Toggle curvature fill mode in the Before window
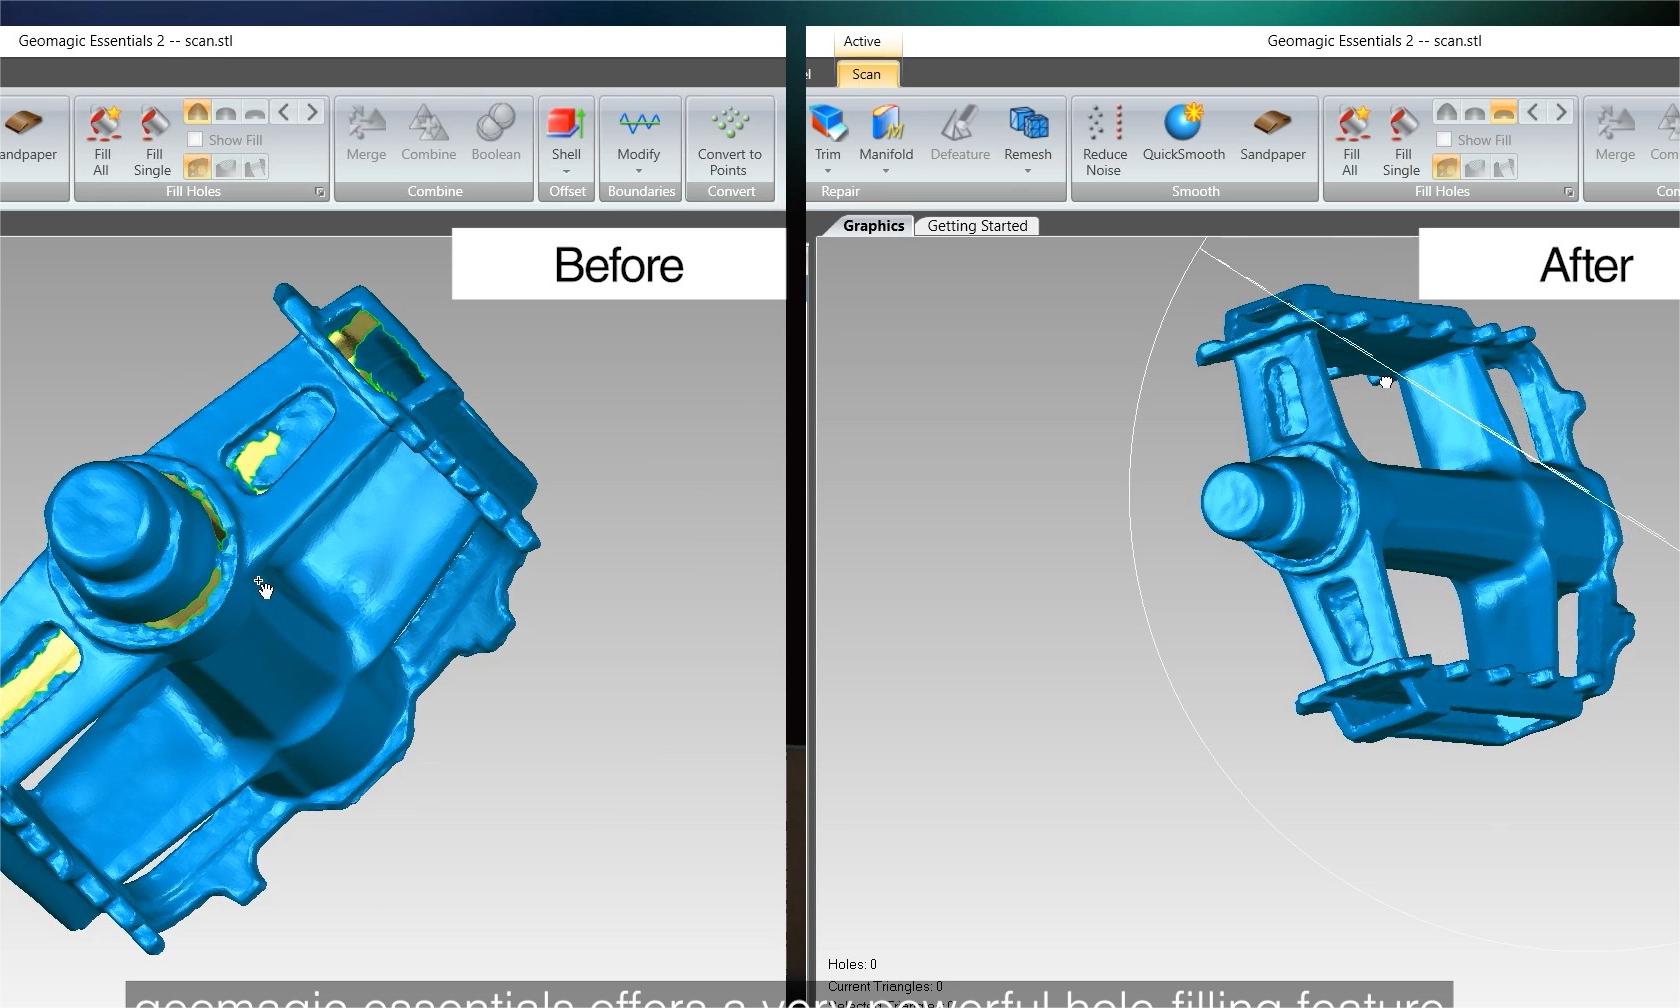Image resolution: width=1680 pixels, height=1008 pixels. 197,112
